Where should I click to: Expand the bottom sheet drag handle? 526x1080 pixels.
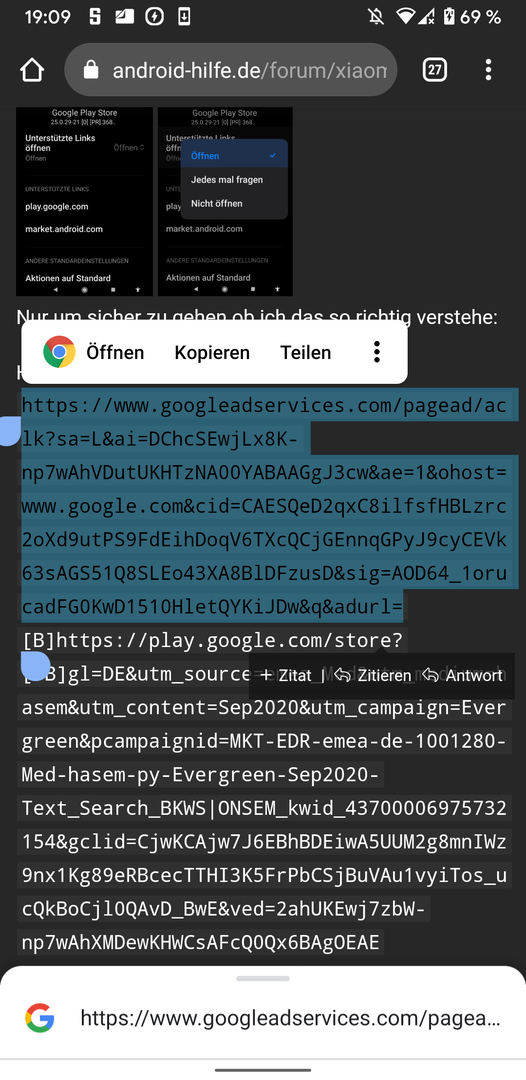[x=263, y=978]
